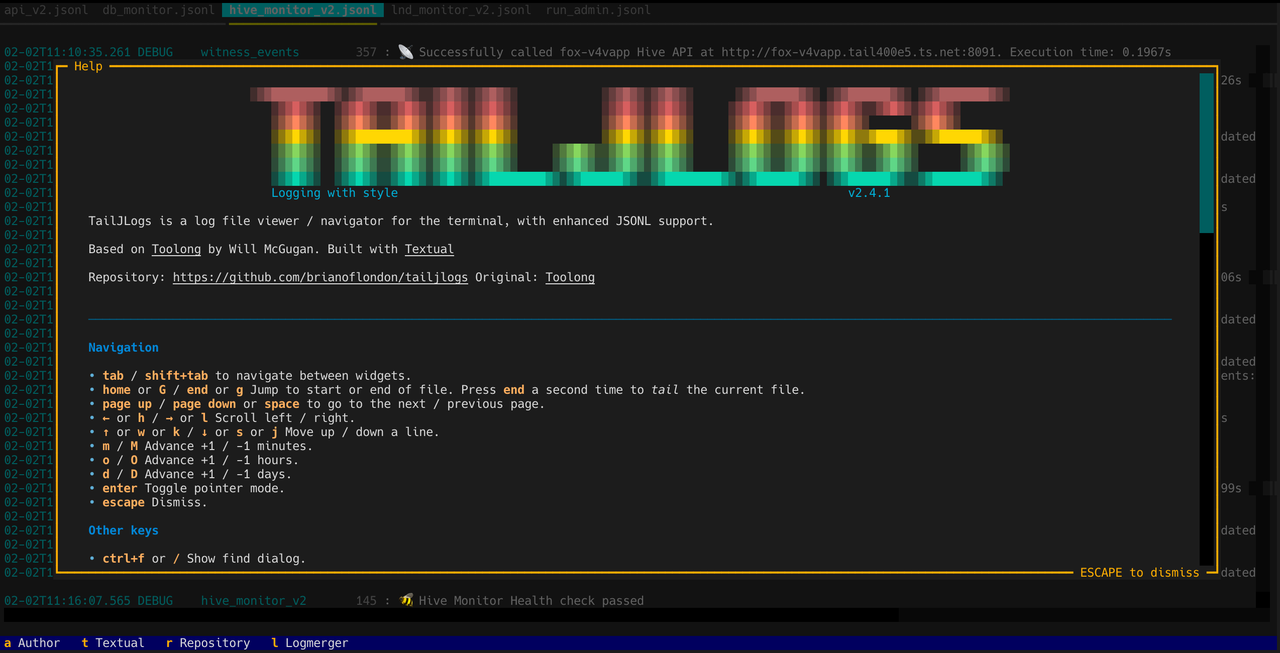Click the 'r Repository' footer shortcut
This screenshot has width=1280, height=653.
208,643
